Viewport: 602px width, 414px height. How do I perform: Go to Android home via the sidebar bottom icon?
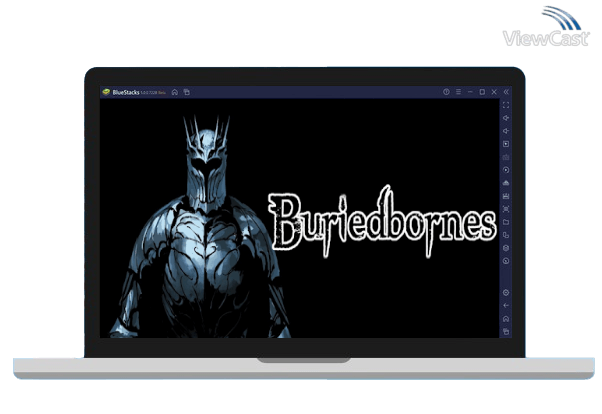pyautogui.click(x=506, y=319)
